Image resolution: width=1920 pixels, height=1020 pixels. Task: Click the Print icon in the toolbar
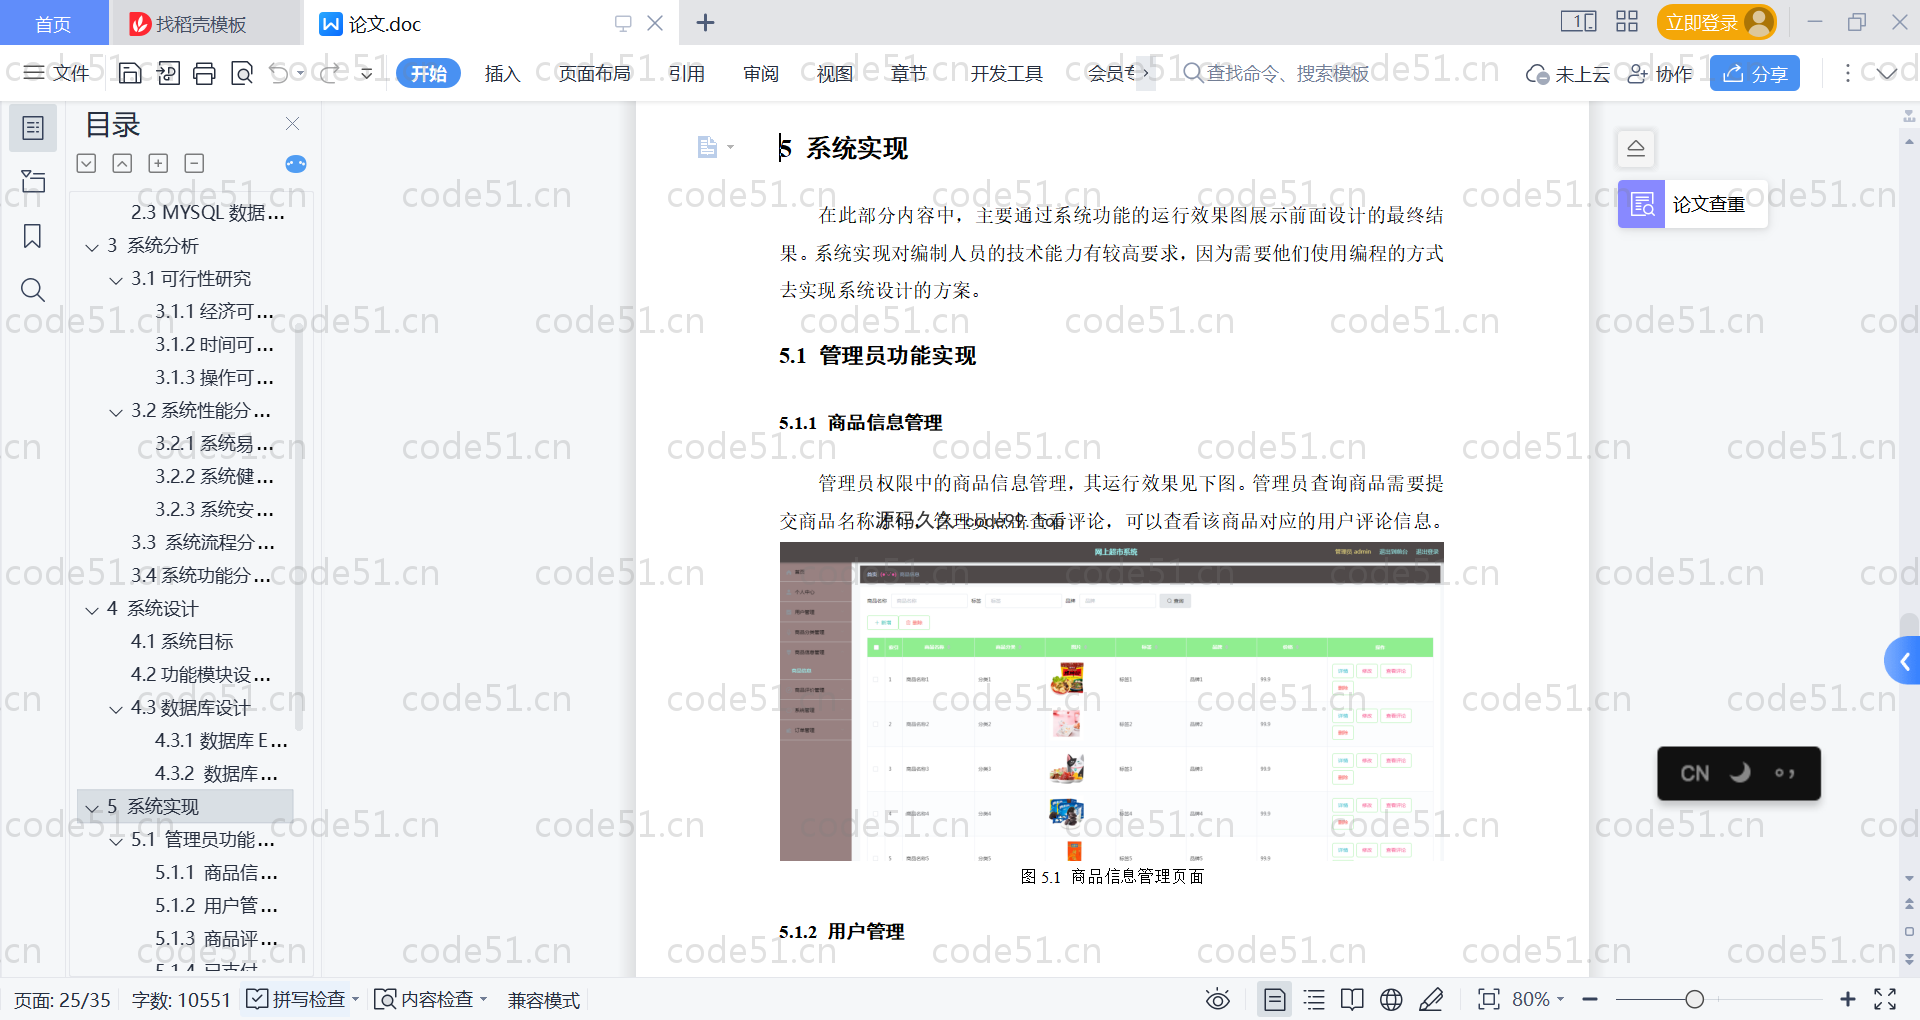pyautogui.click(x=204, y=73)
